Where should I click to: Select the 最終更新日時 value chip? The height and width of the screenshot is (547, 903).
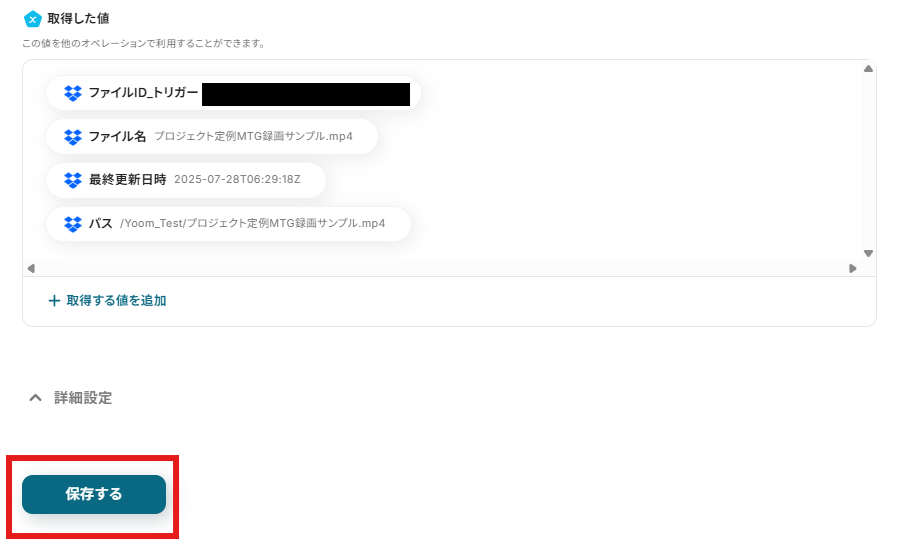[185, 180]
